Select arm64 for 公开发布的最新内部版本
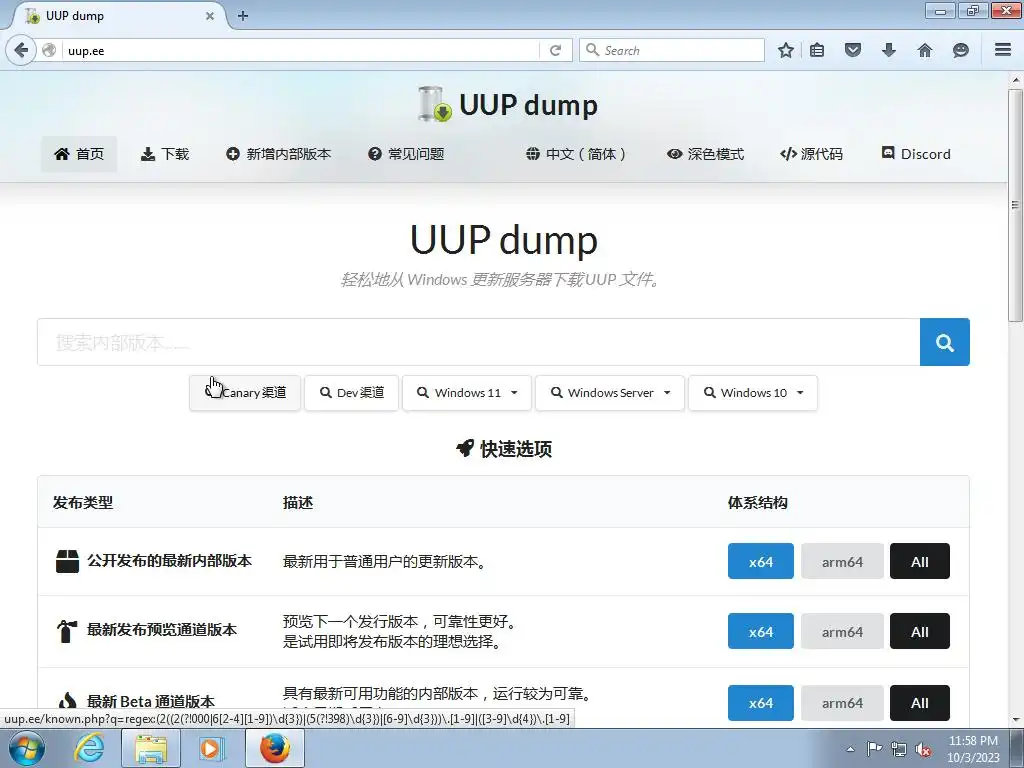This screenshot has width=1024, height=768. [x=842, y=561]
